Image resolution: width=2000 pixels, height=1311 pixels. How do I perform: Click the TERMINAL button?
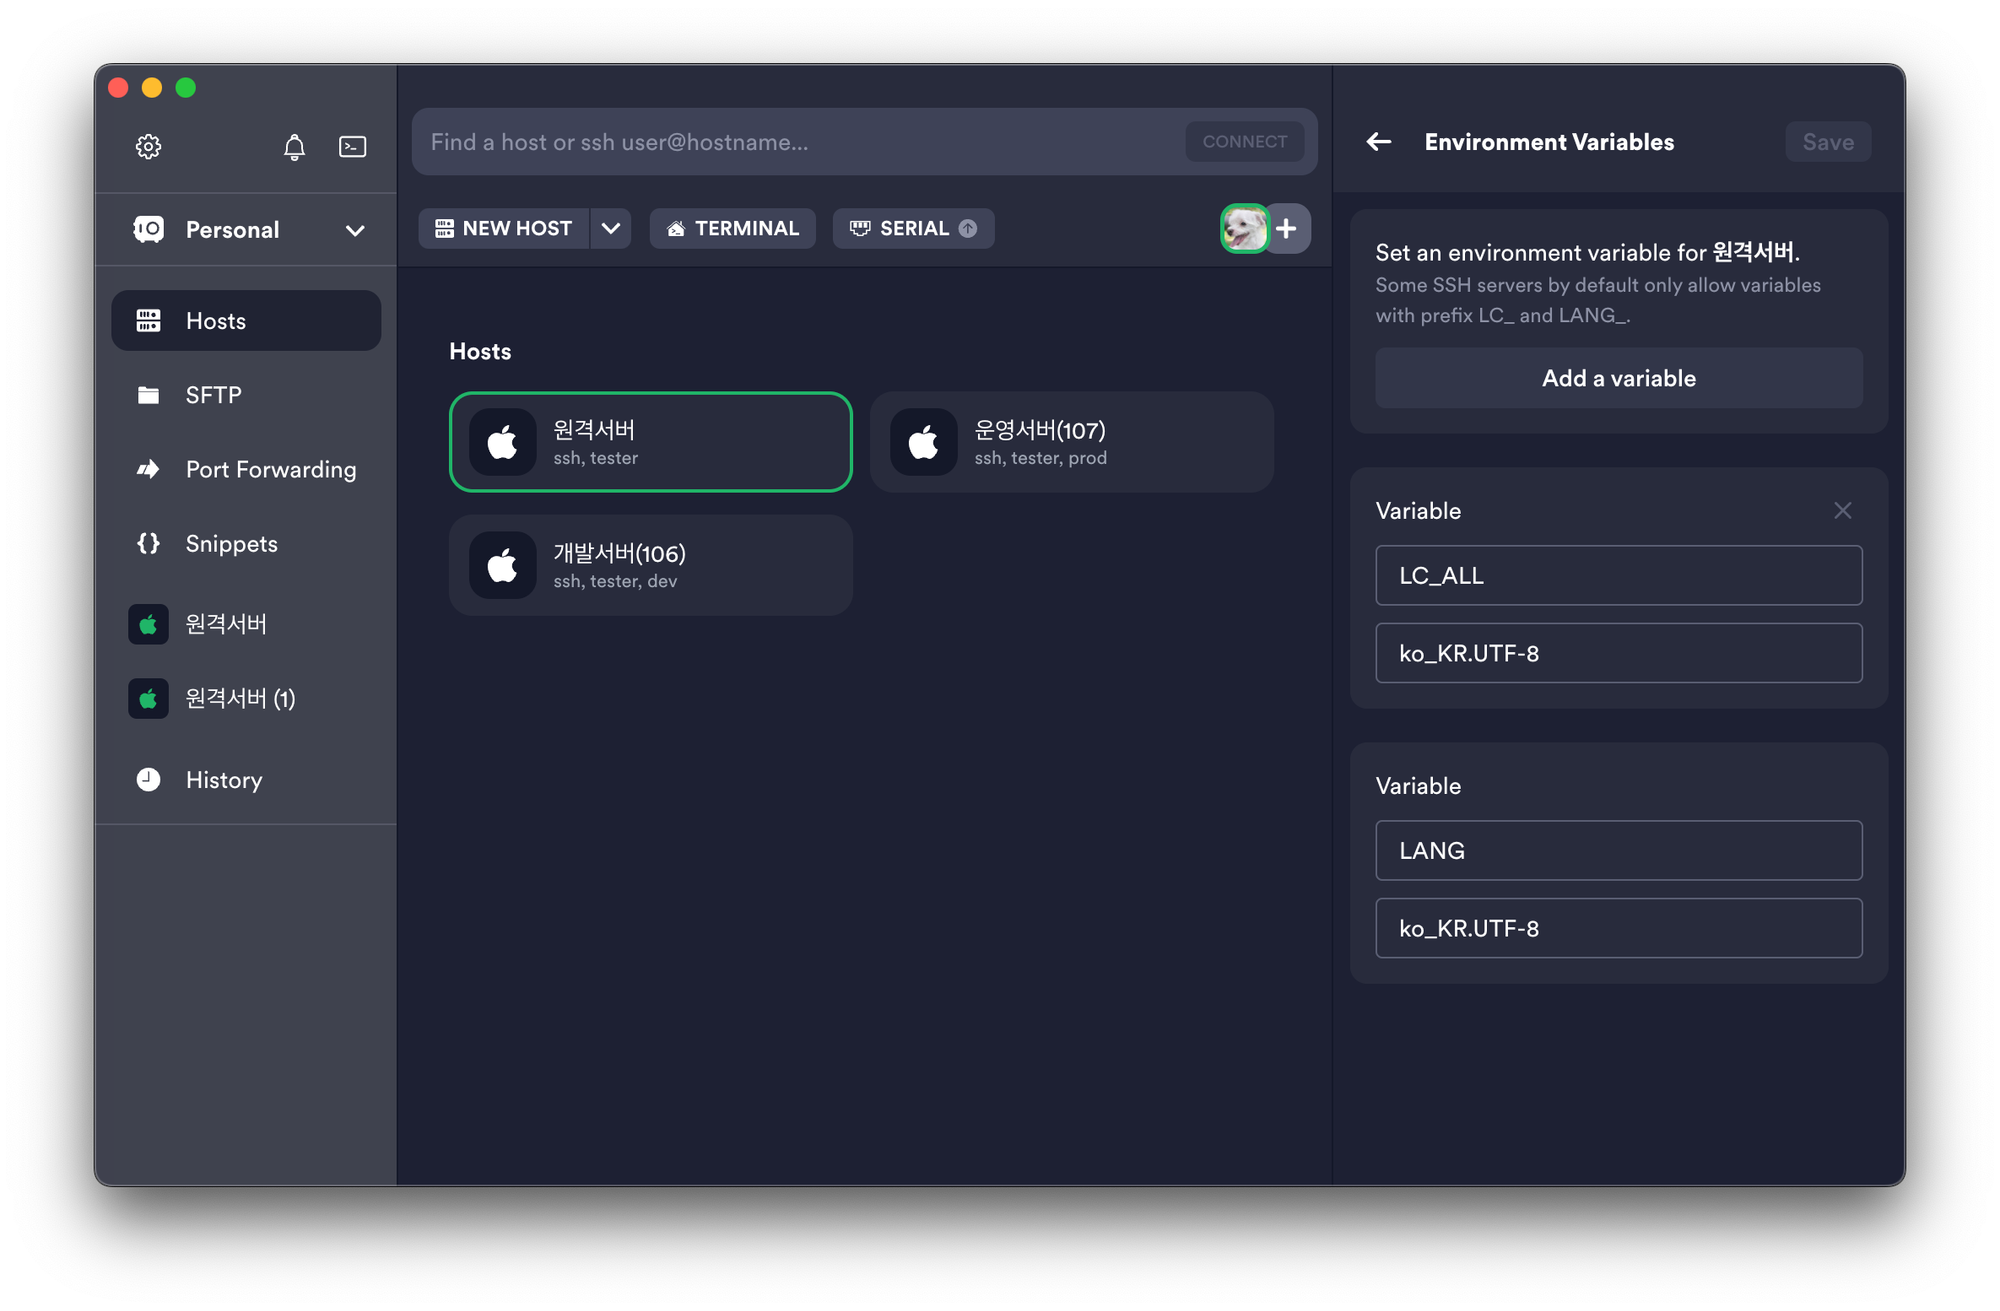[x=733, y=229]
